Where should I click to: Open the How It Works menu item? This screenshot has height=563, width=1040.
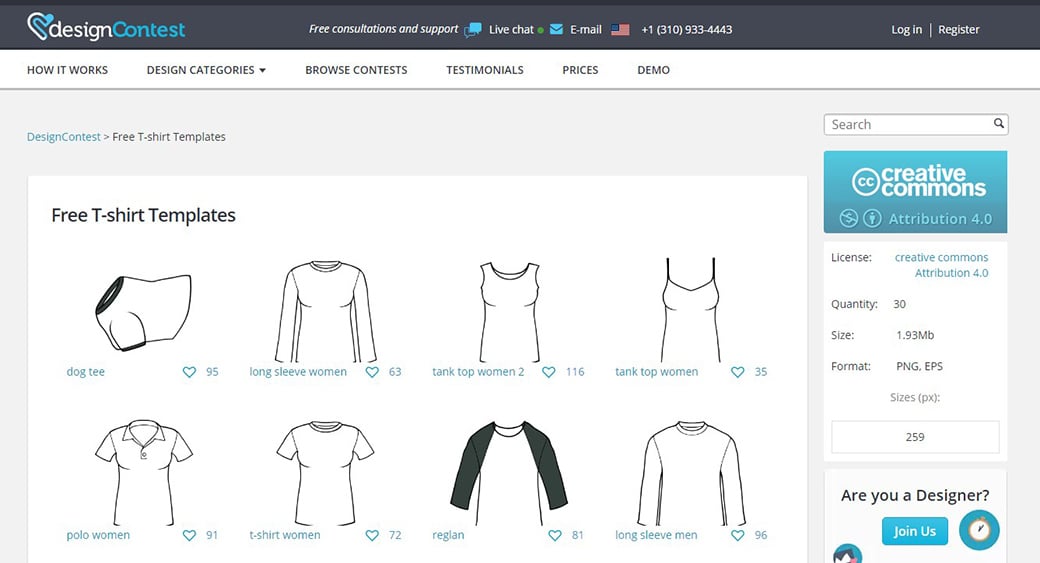click(67, 70)
